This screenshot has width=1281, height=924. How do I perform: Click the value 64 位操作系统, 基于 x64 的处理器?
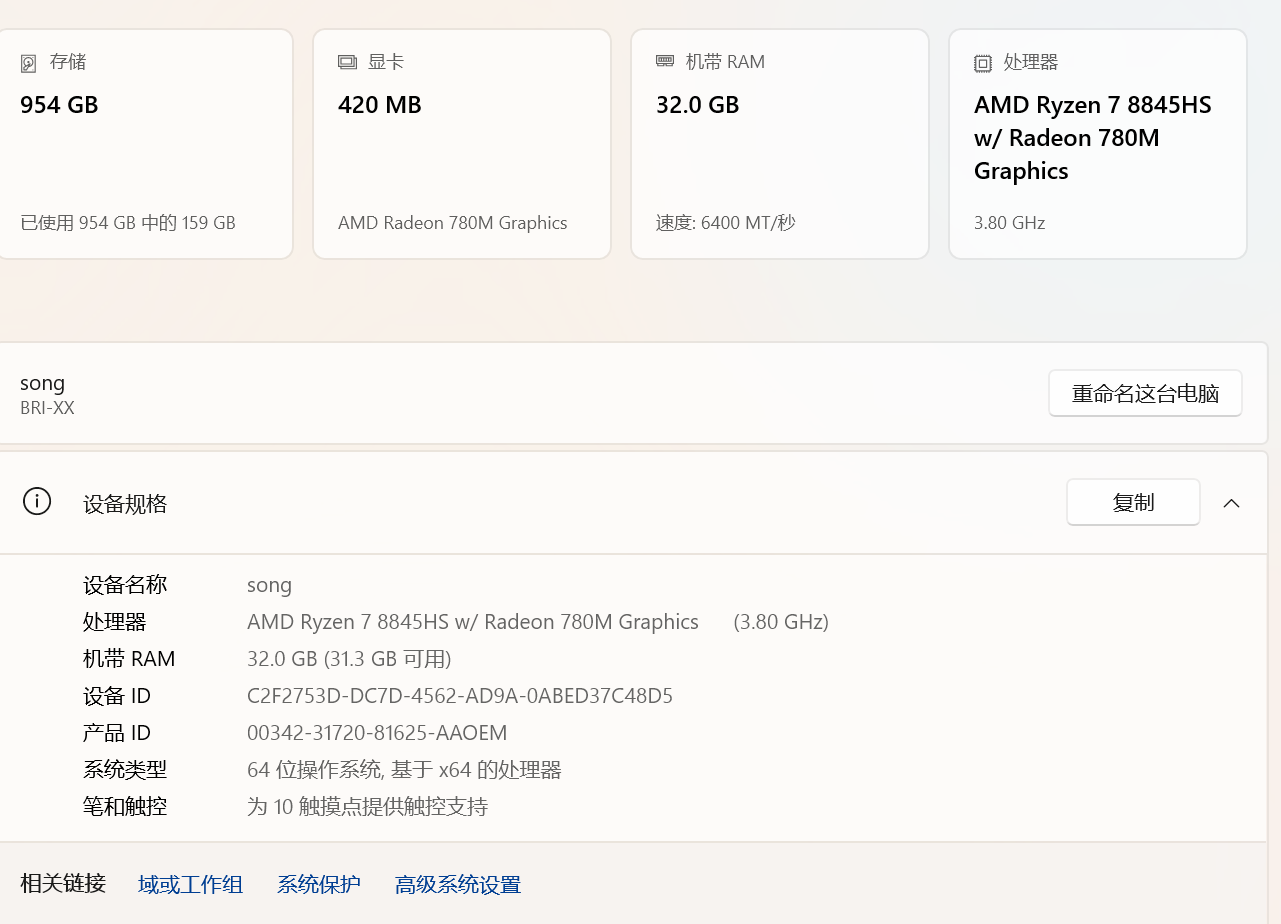pyautogui.click(x=404, y=770)
